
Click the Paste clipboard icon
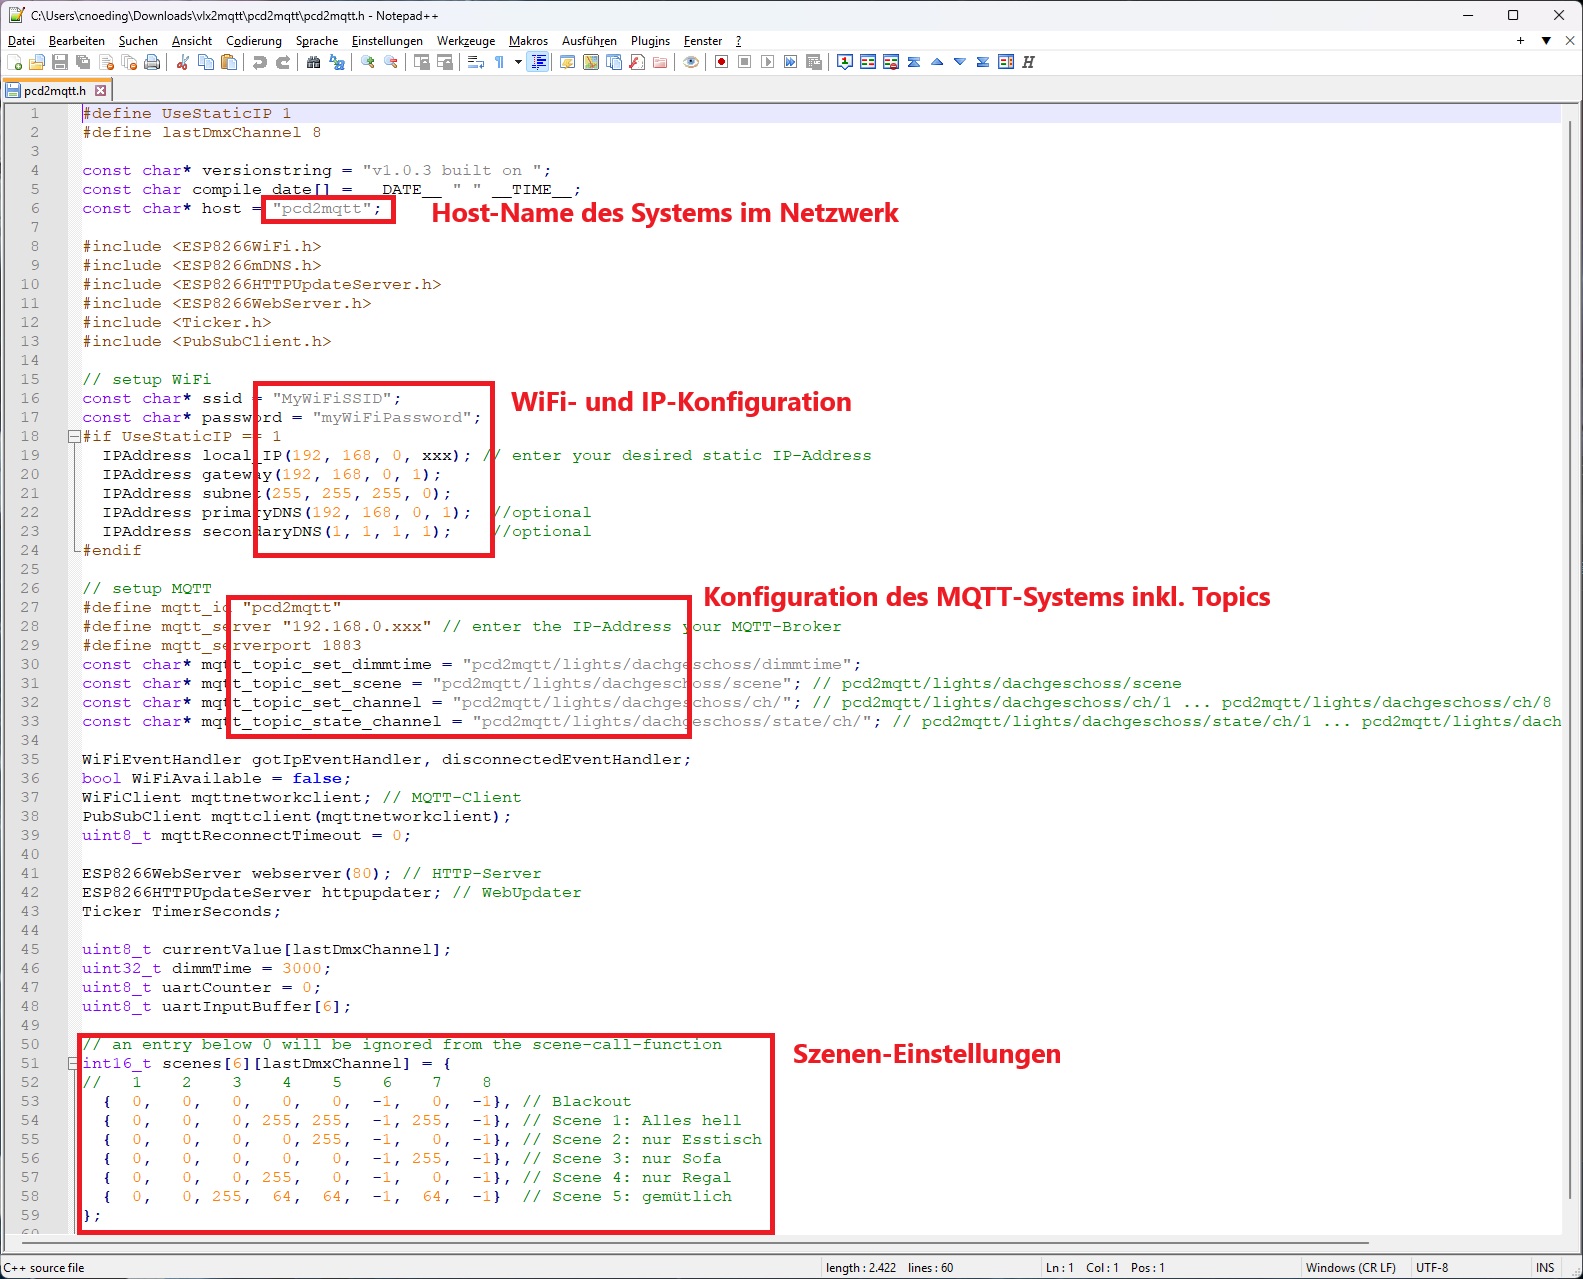pos(229,62)
